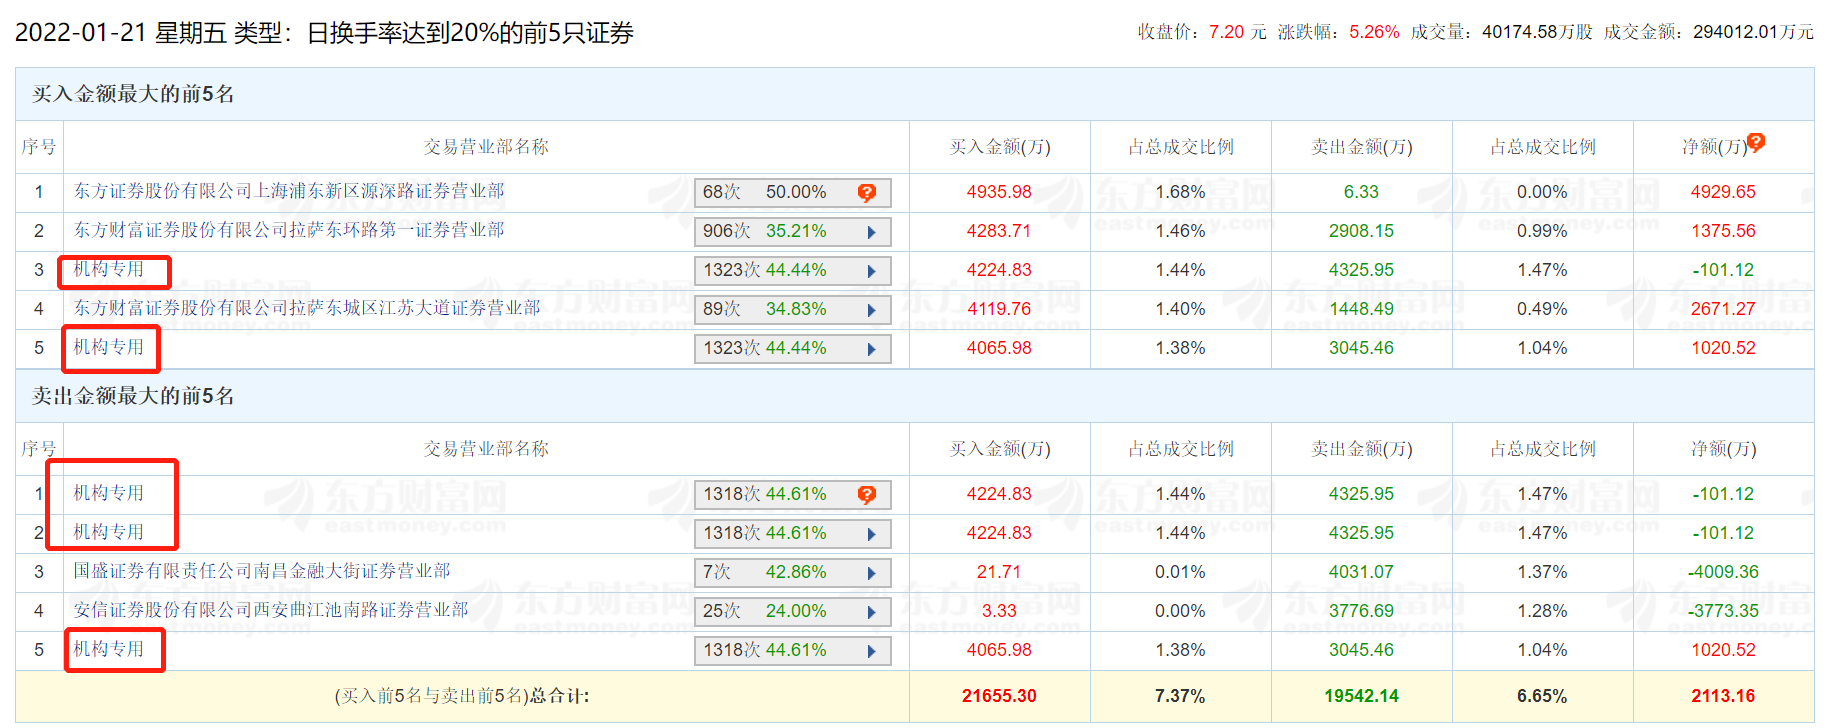1834x728 pixels.
Task: Open 国盛证券南昌金融大街证券营业部 link
Action: pyautogui.click(x=262, y=571)
